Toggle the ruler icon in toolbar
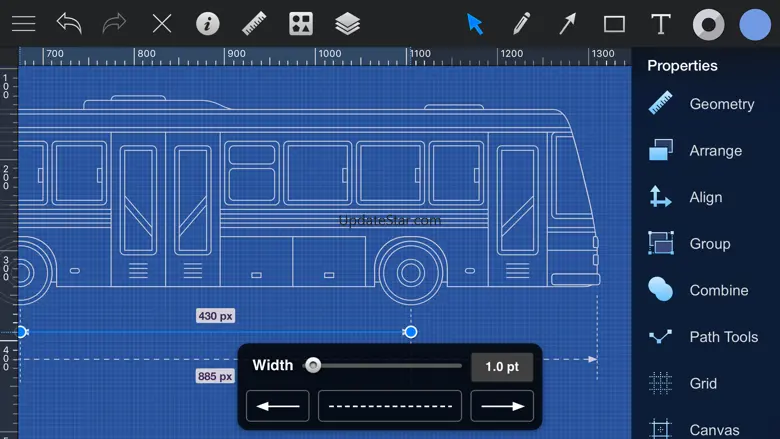Screen dimensions: 780x439 pos(254,23)
